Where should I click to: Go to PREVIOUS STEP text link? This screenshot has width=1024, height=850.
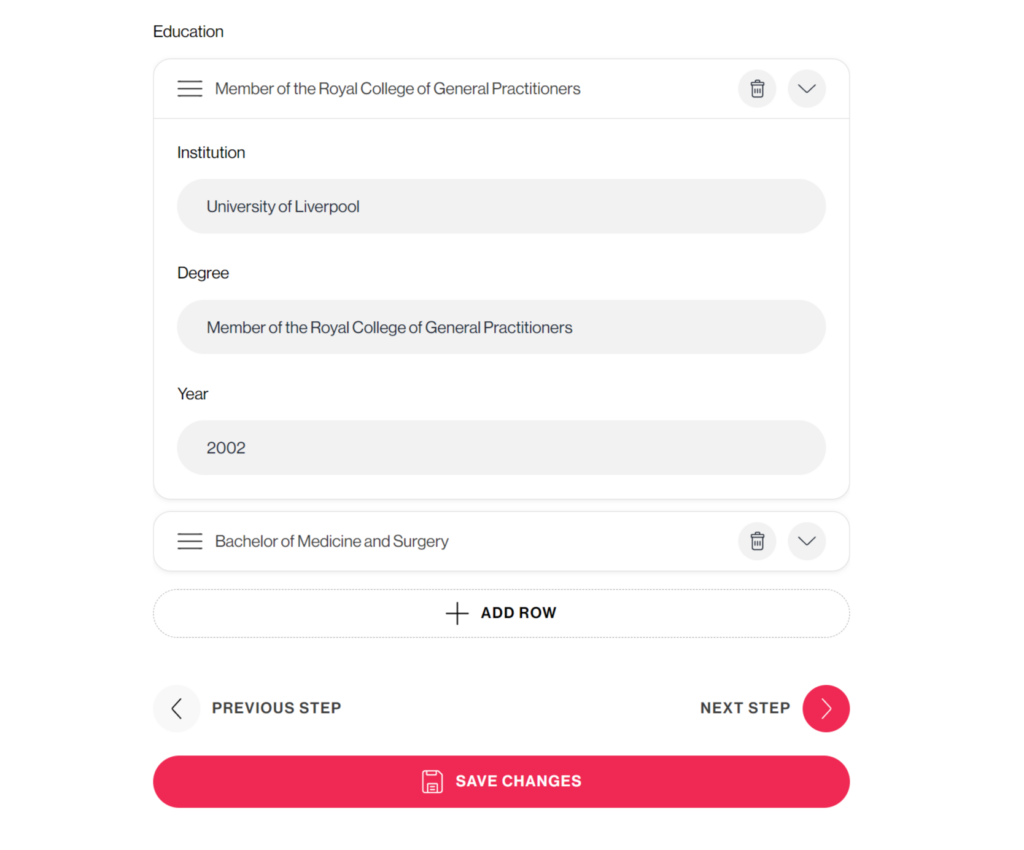[x=276, y=708]
